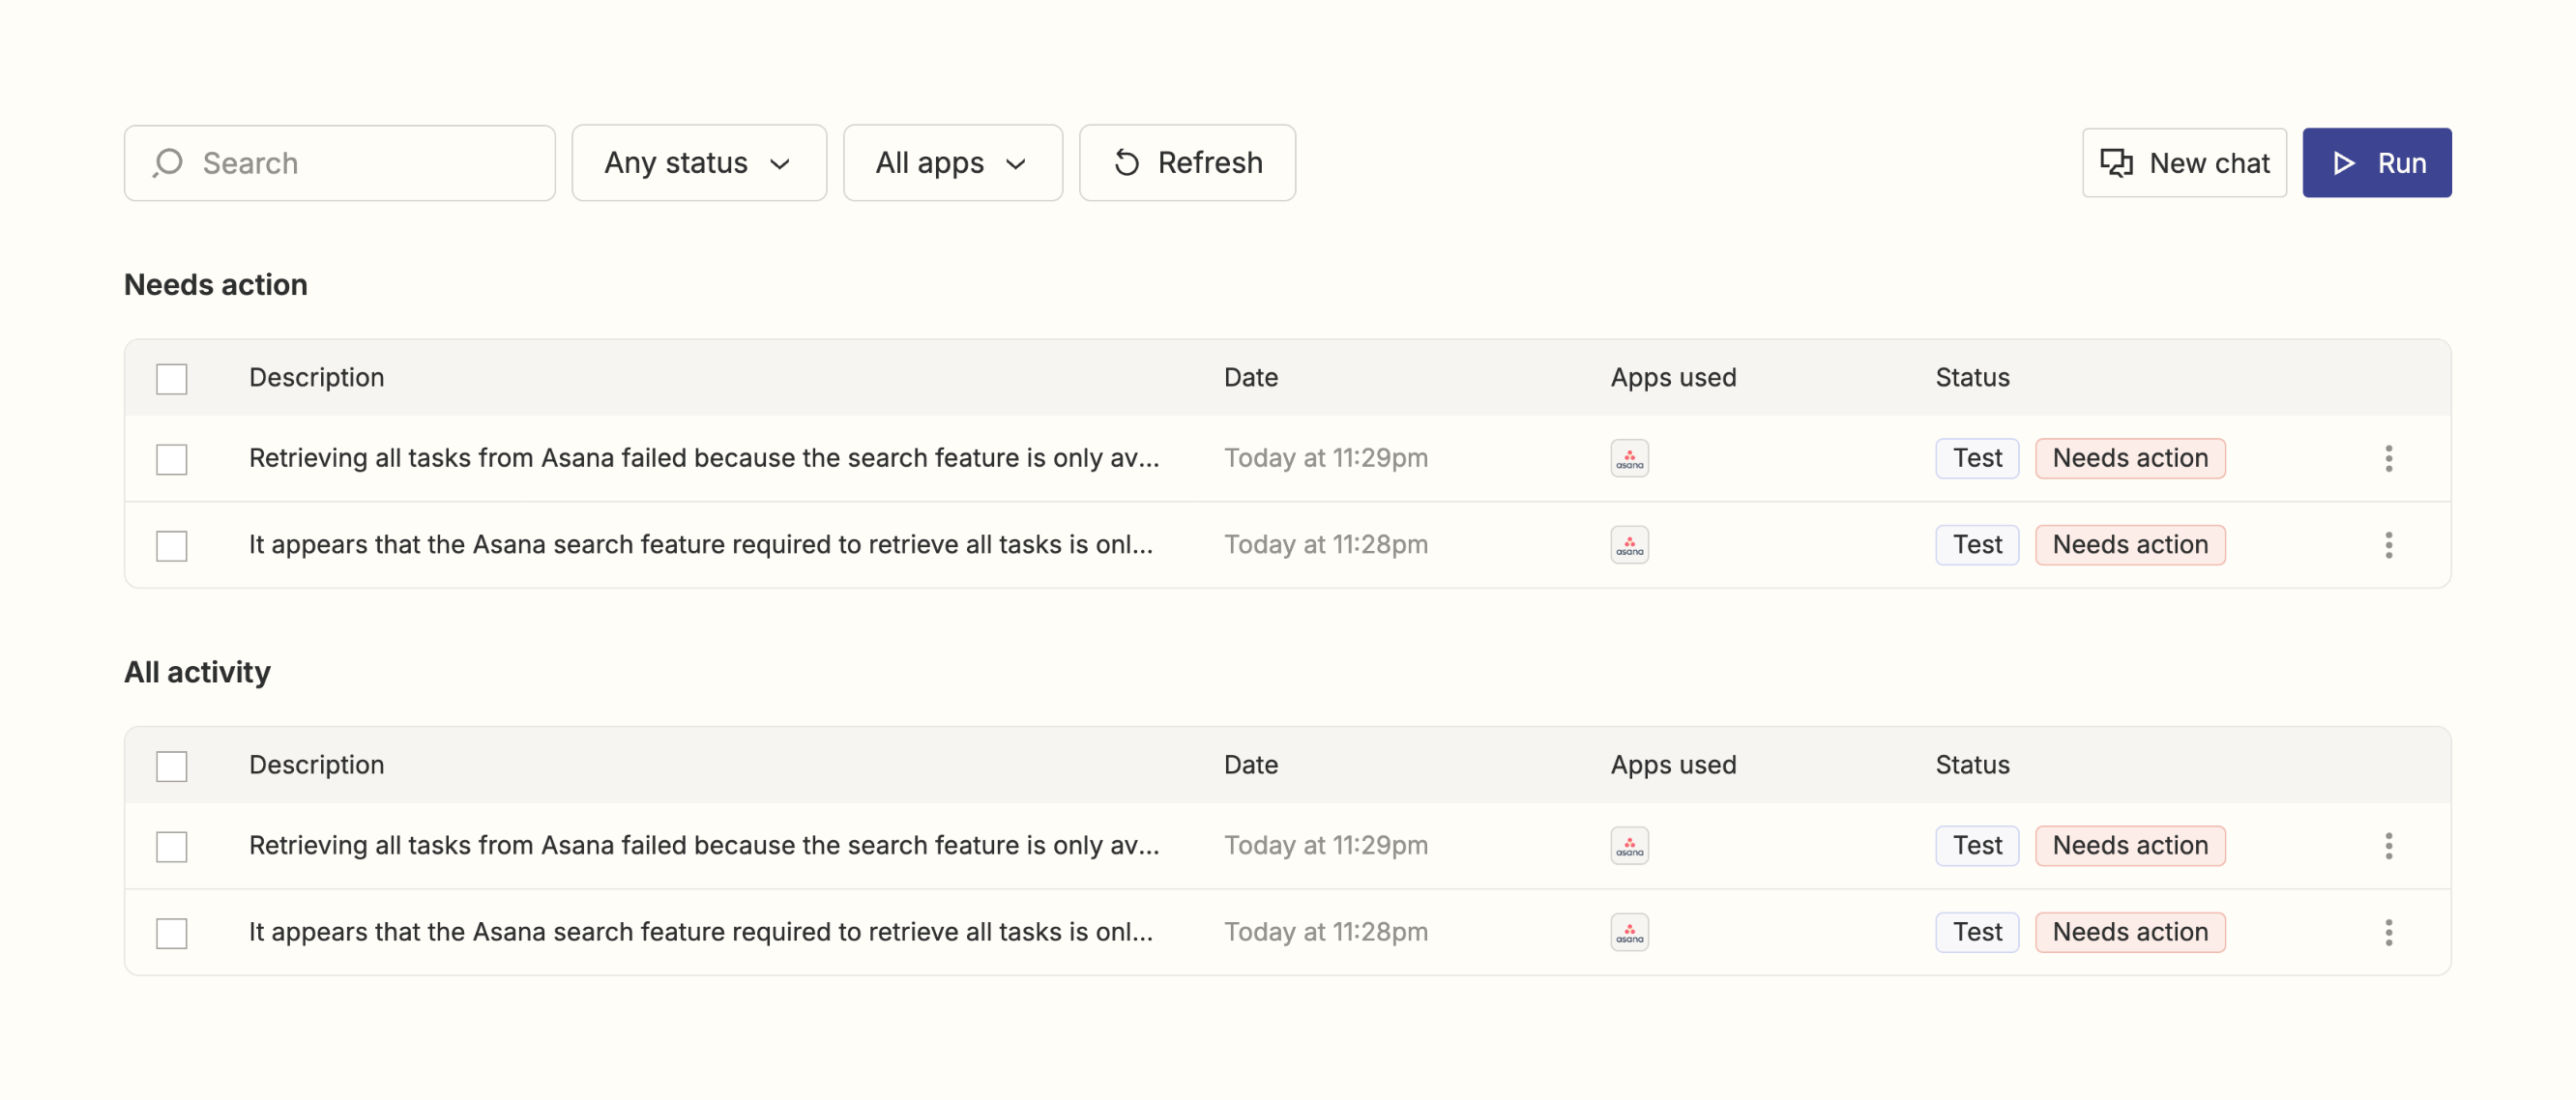The image size is (2576, 1100).
Task: Refresh the activity list
Action: pyautogui.click(x=1187, y=163)
